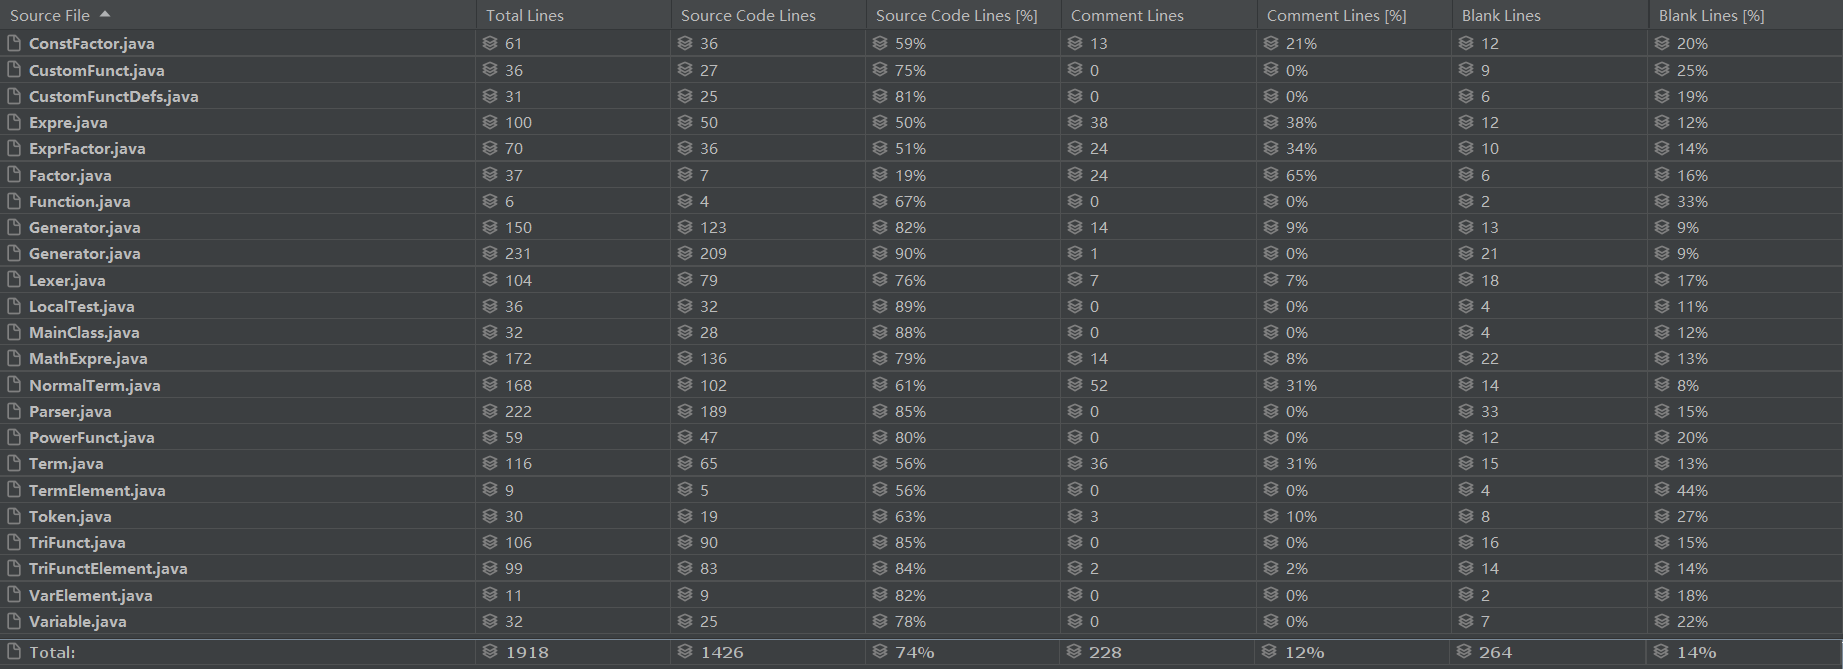Sort by the Total Lines column header
This screenshot has width=1843, height=669.
point(525,15)
